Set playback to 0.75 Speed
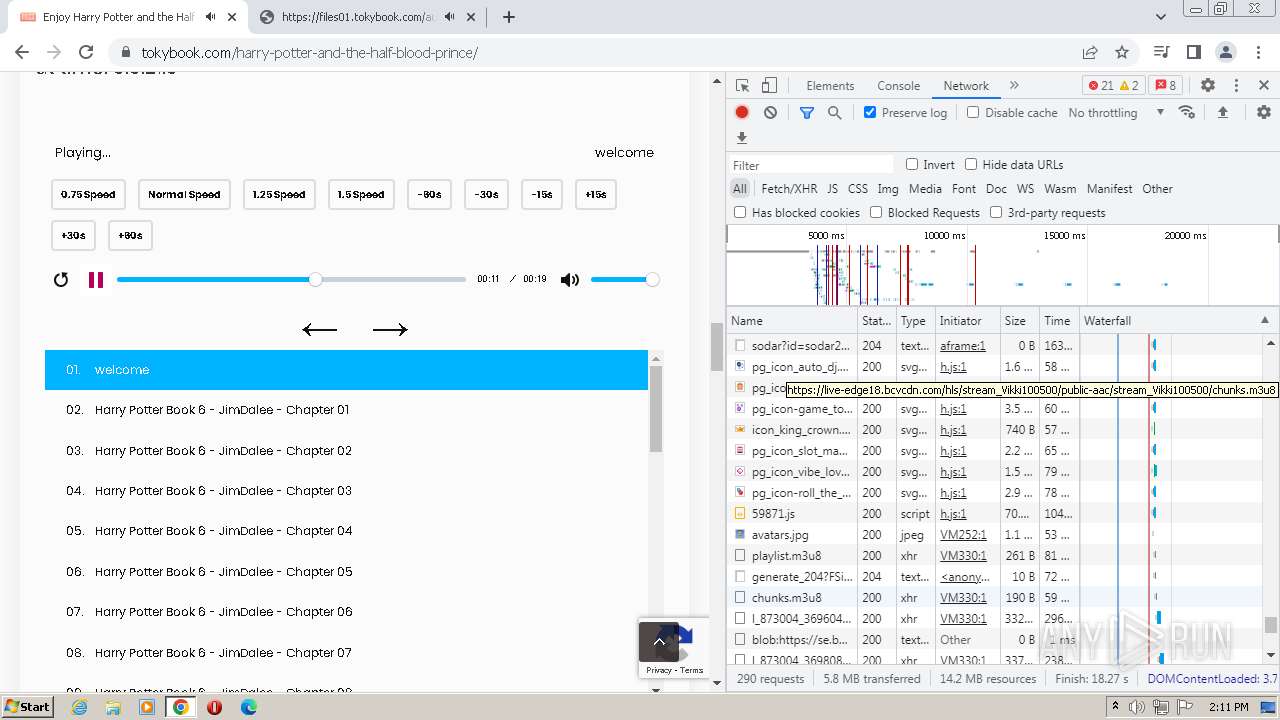 (x=88, y=195)
